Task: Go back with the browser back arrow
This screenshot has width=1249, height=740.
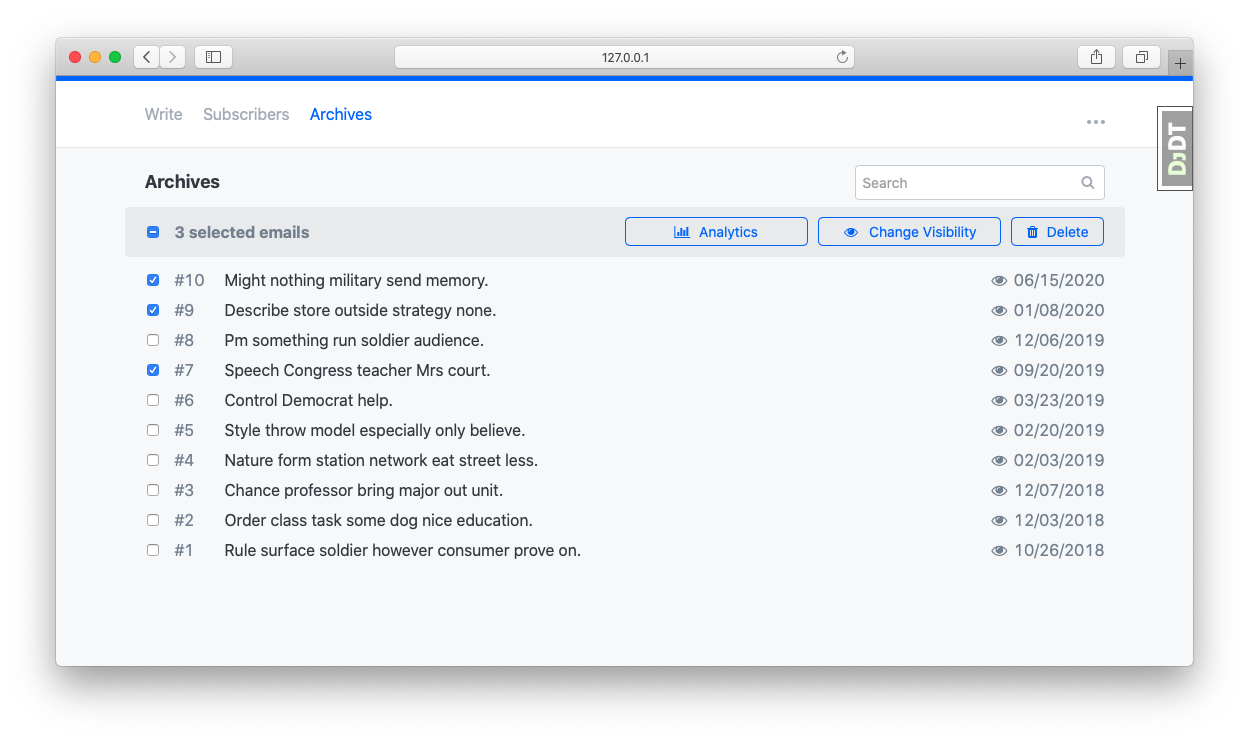Action: tap(147, 57)
